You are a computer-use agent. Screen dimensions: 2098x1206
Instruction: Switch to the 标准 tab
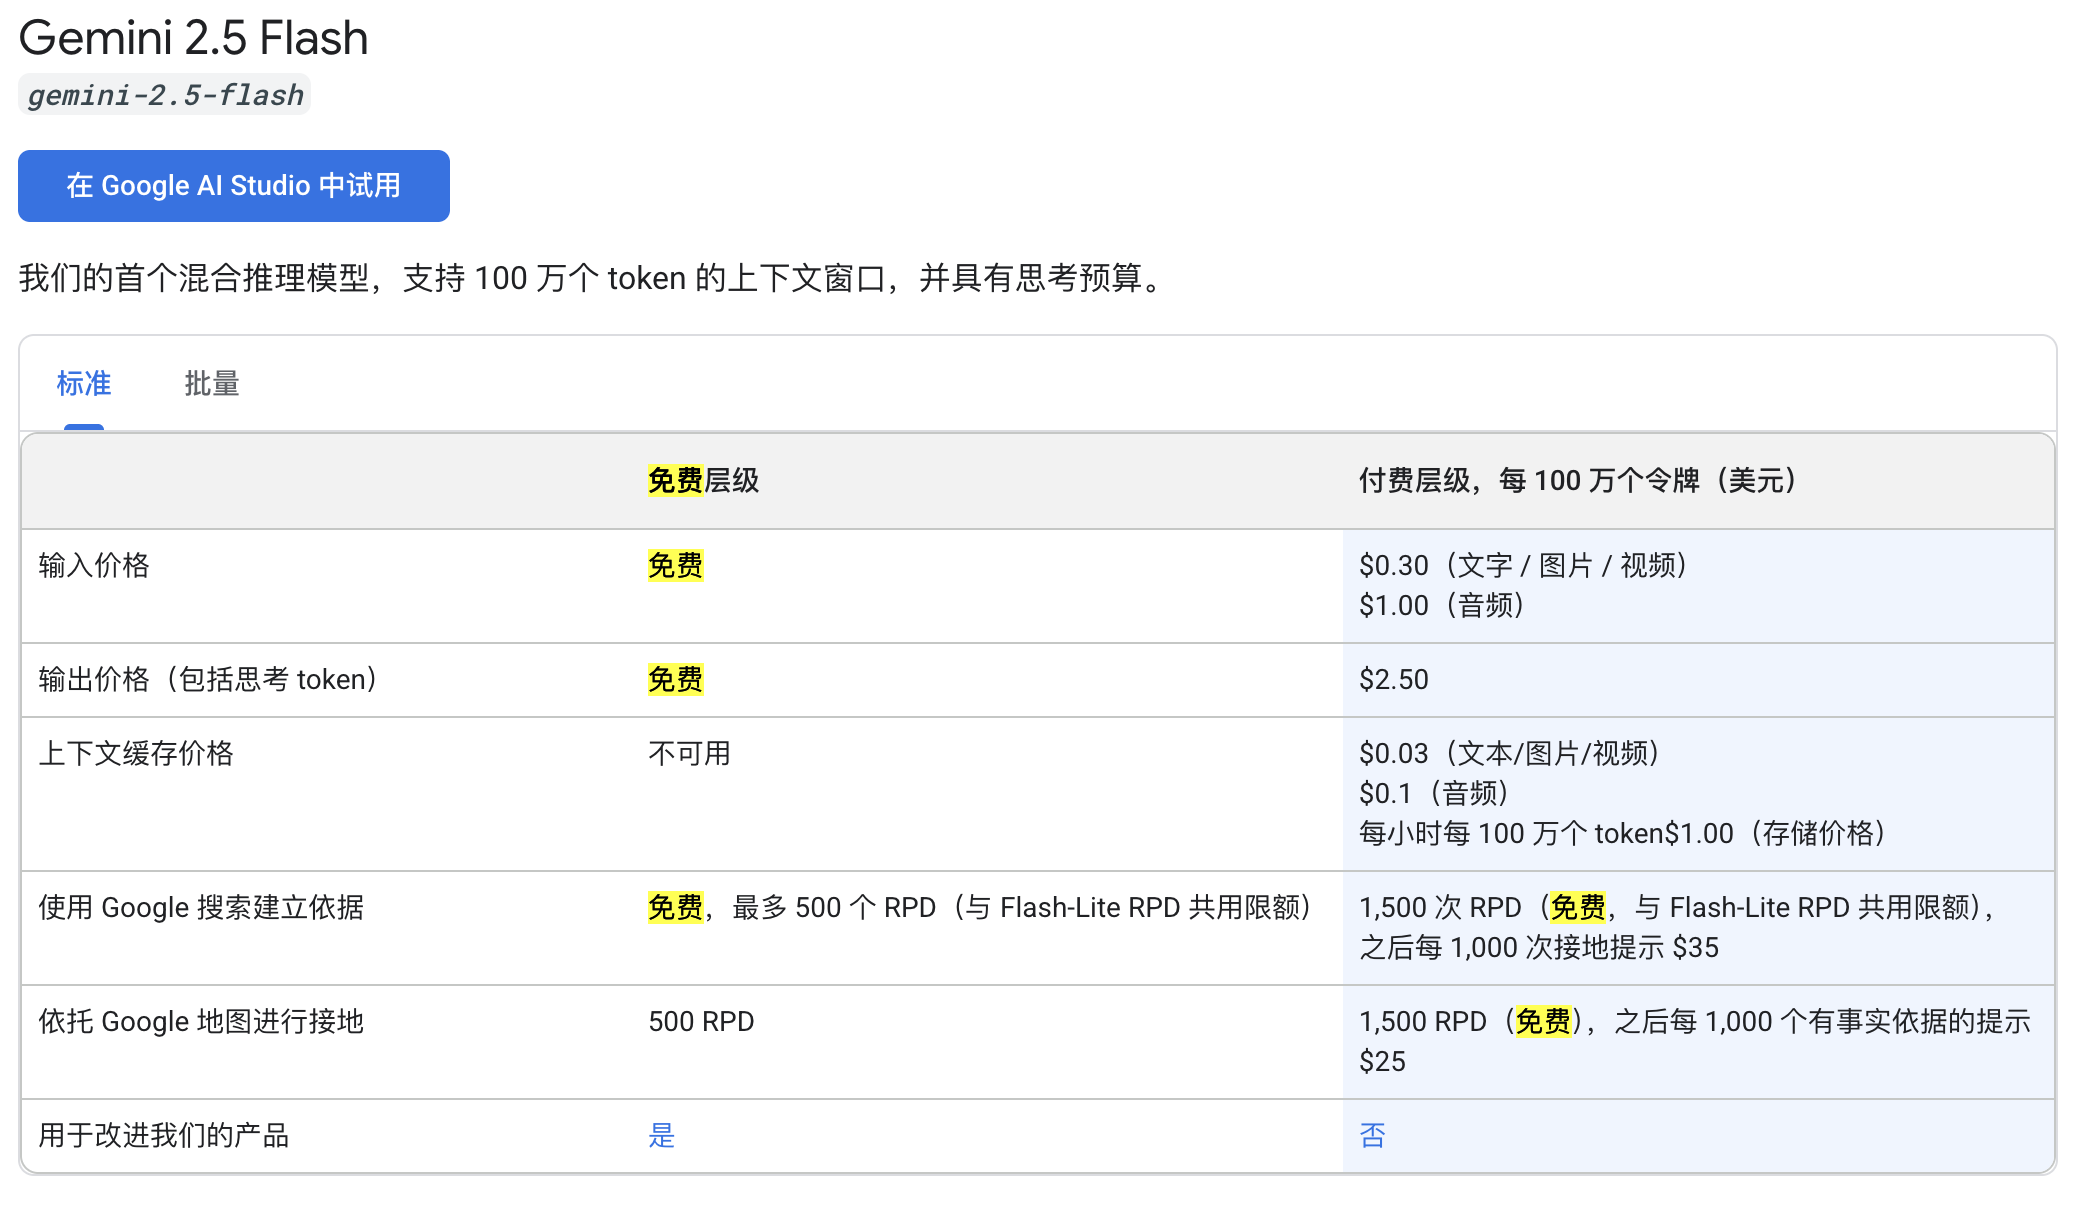pyautogui.click(x=84, y=383)
